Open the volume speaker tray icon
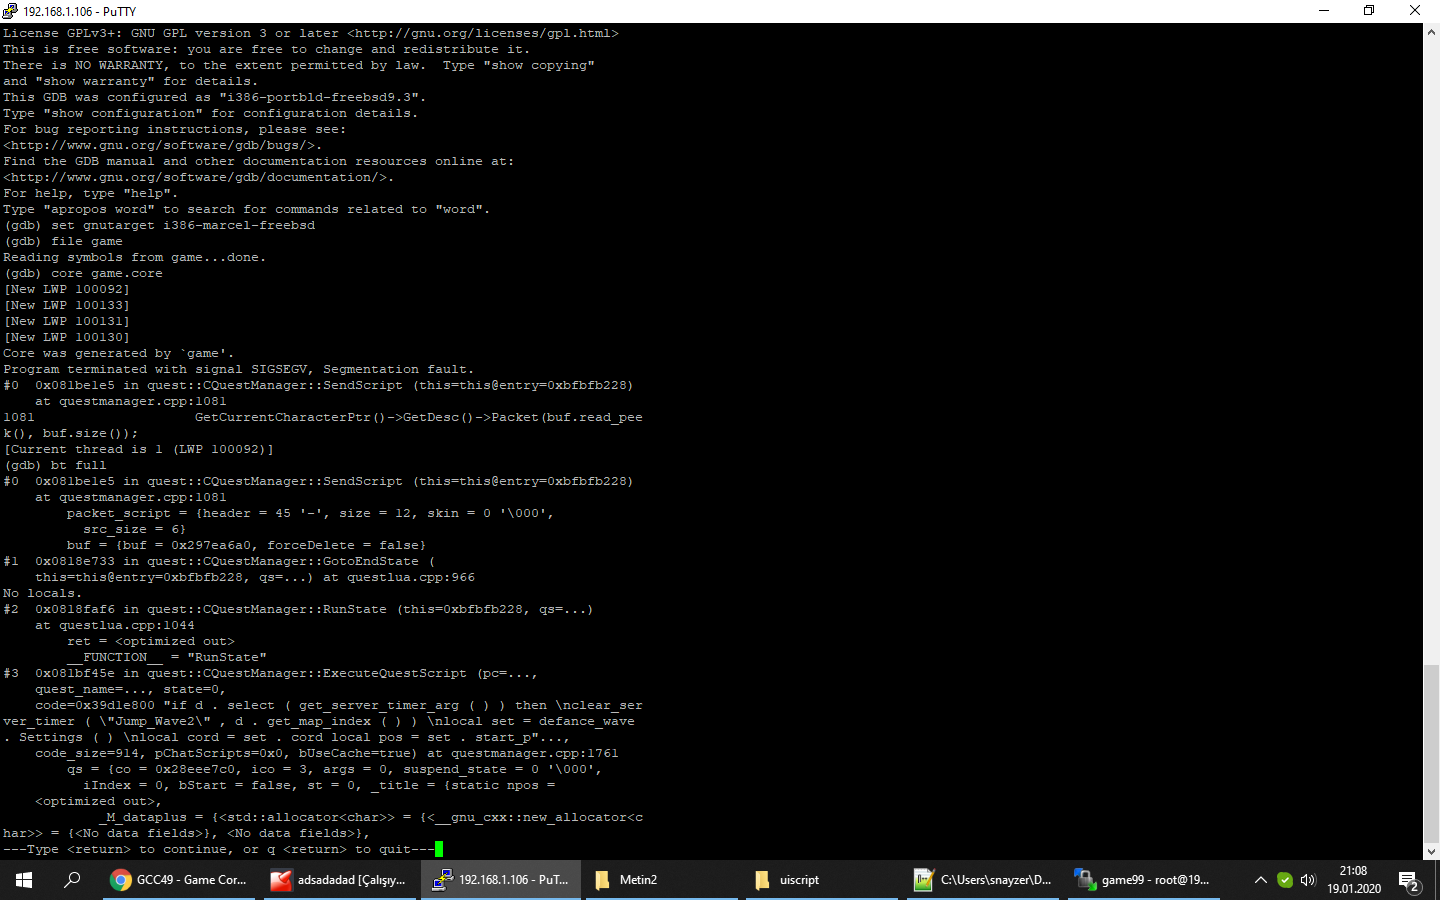The width and height of the screenshot is (1440, 900). (1308, 880)
